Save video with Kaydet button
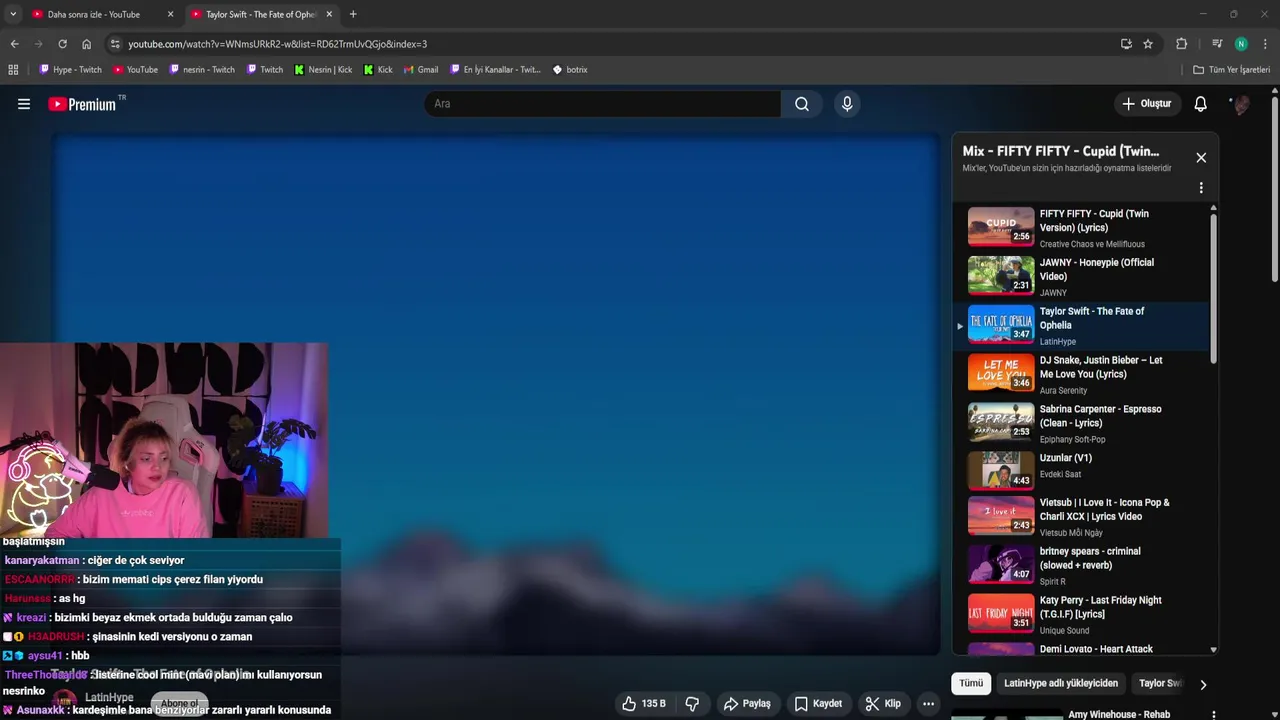This screenshot has width=1280, height=720. click(818, 704)
